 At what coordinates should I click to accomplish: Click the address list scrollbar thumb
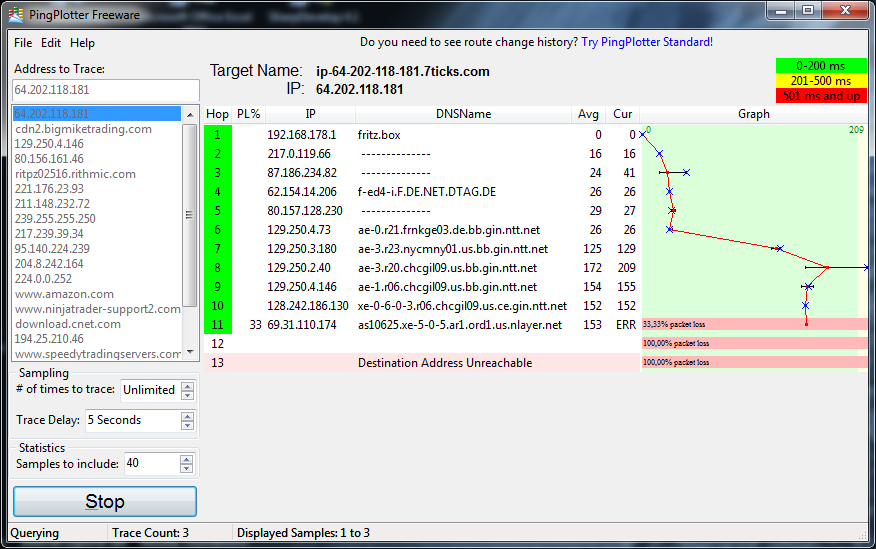[190, 215]
